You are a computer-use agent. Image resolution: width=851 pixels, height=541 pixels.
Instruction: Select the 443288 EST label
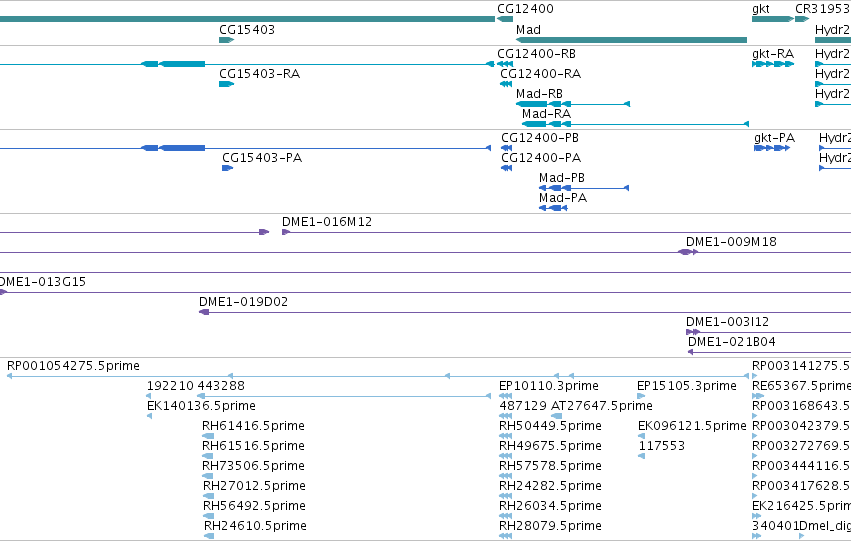coord(221,386)
